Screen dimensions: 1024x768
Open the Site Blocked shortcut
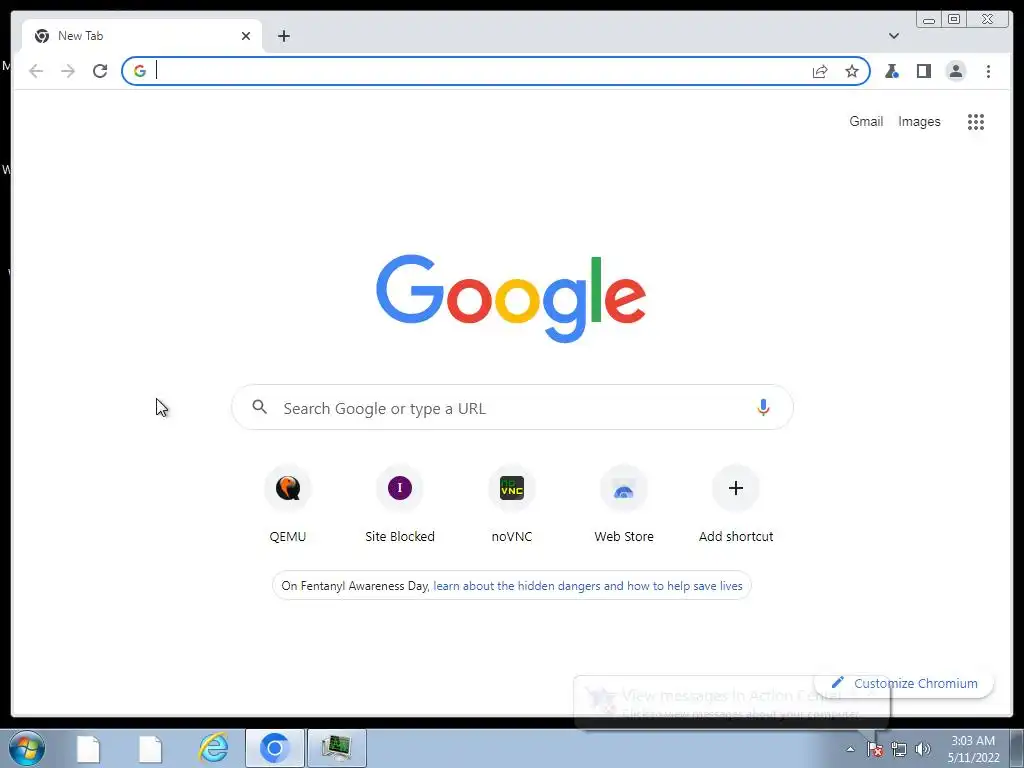click(400, 504)
